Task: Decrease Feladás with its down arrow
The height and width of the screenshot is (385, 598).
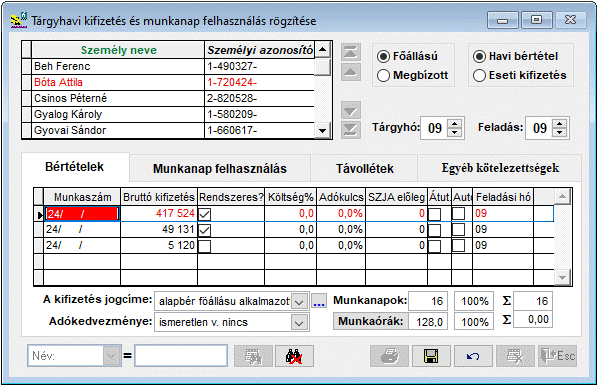Action: (x=559, y=132)
